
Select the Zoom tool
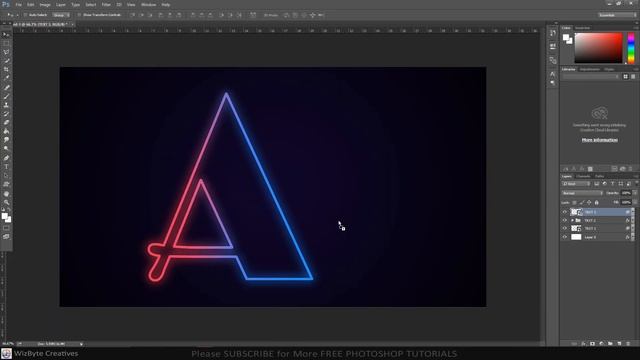point(6,202)
